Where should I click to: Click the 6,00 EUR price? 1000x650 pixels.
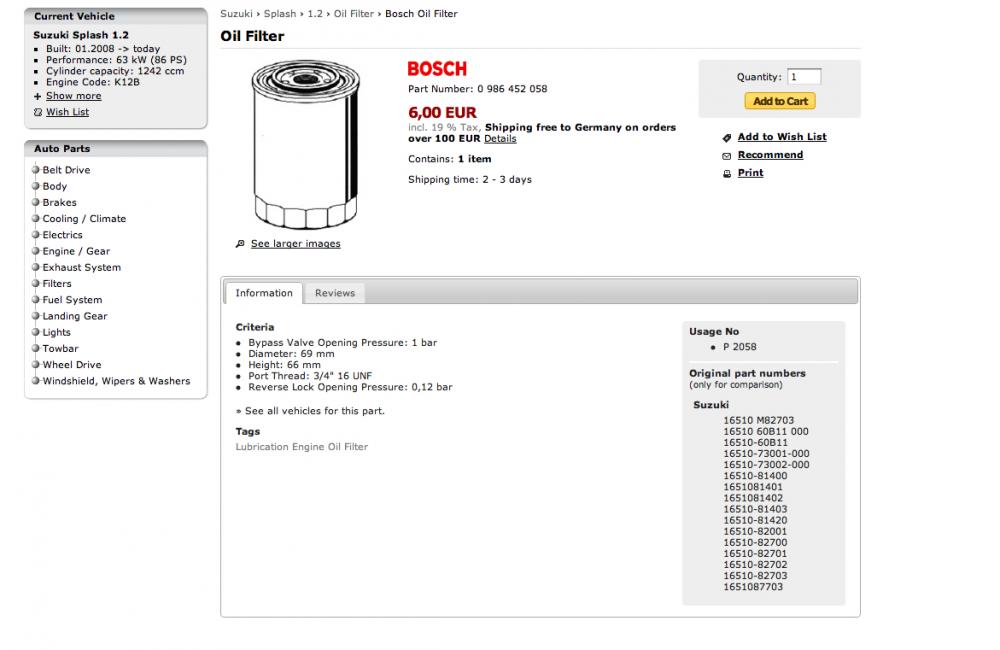click(443, 112)
